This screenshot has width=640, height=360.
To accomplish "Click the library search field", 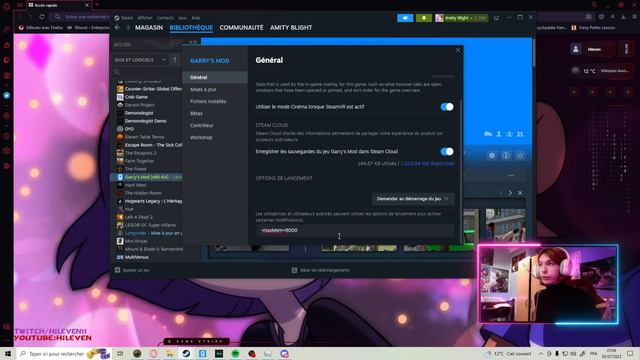I will pyautogui.click(x=147, y=72).
